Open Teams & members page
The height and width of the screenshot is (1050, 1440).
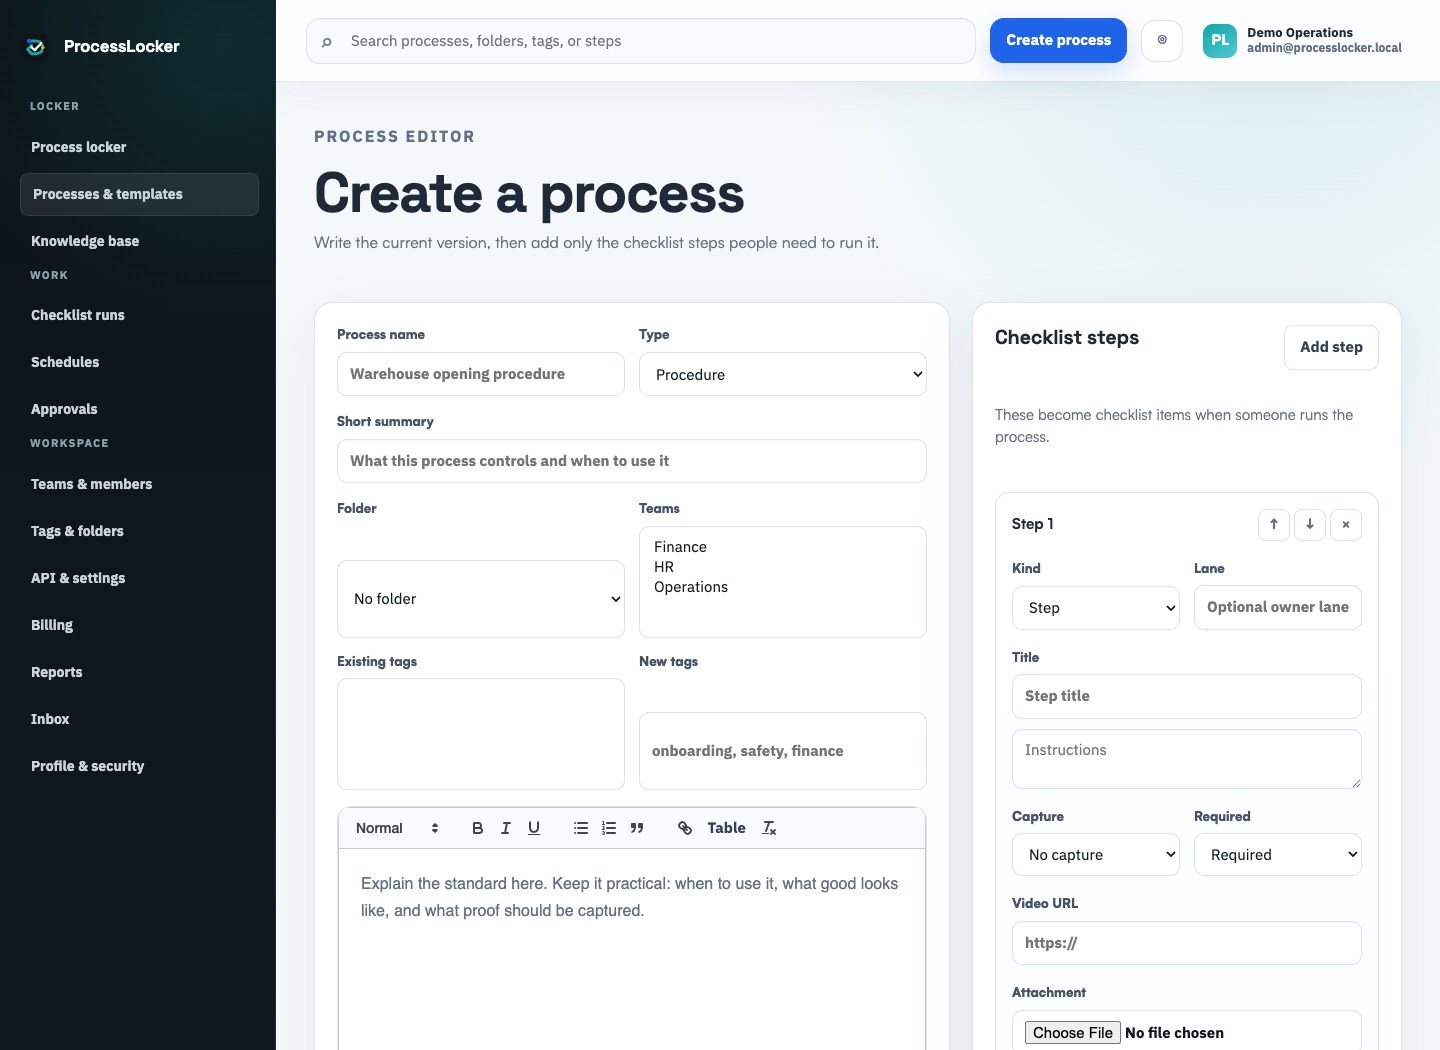(x=139, y=484)
